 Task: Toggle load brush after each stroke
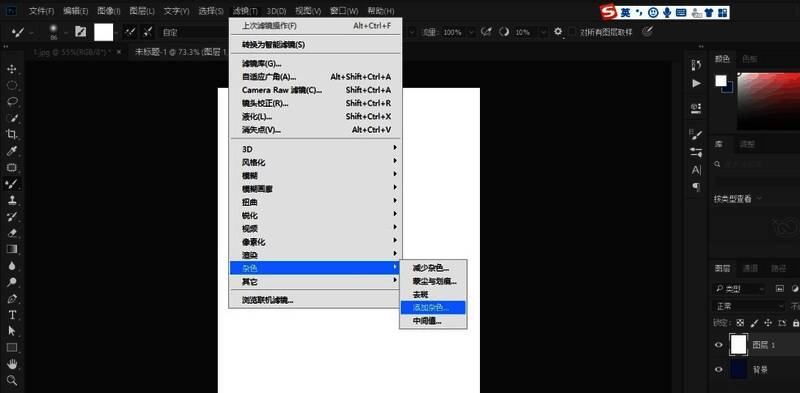[131, 32]
